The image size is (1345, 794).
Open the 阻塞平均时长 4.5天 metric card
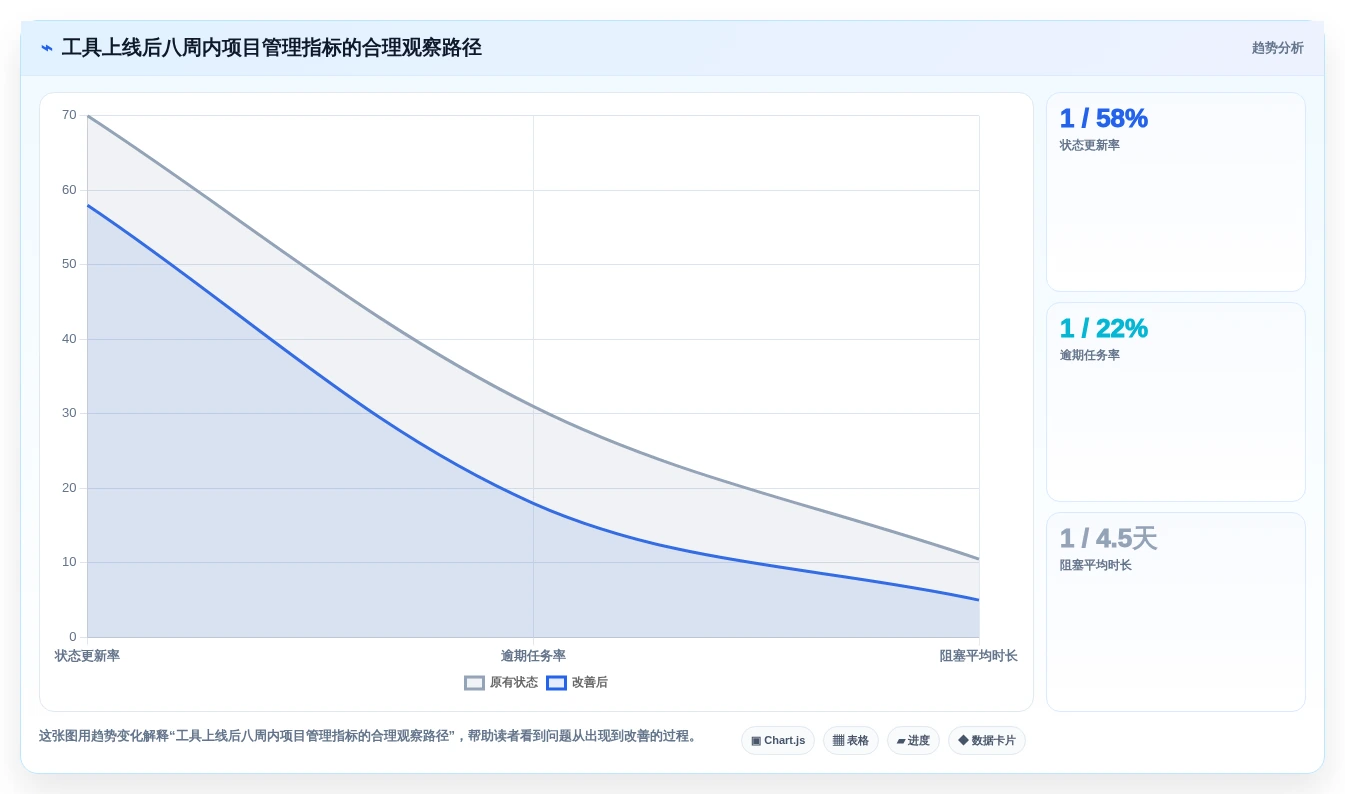point(1175,612)
